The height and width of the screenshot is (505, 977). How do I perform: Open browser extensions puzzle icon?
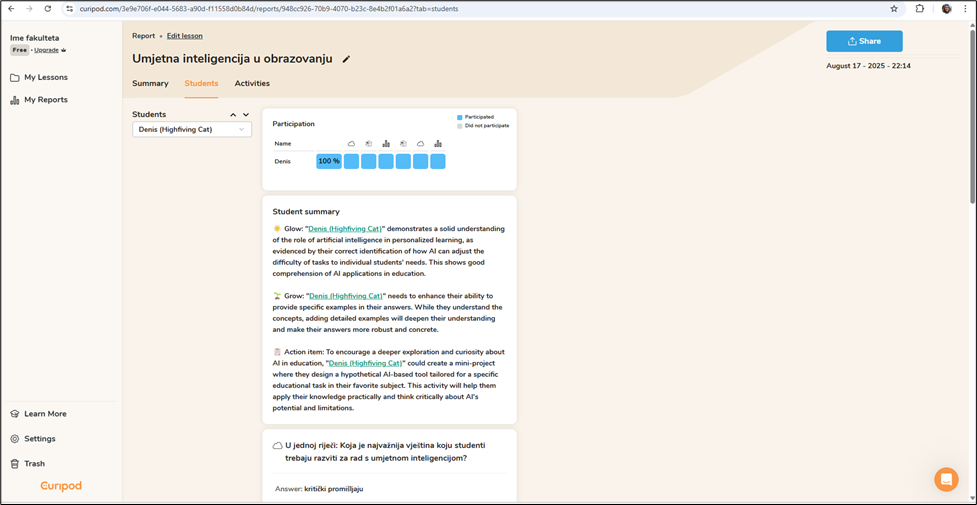920,9
